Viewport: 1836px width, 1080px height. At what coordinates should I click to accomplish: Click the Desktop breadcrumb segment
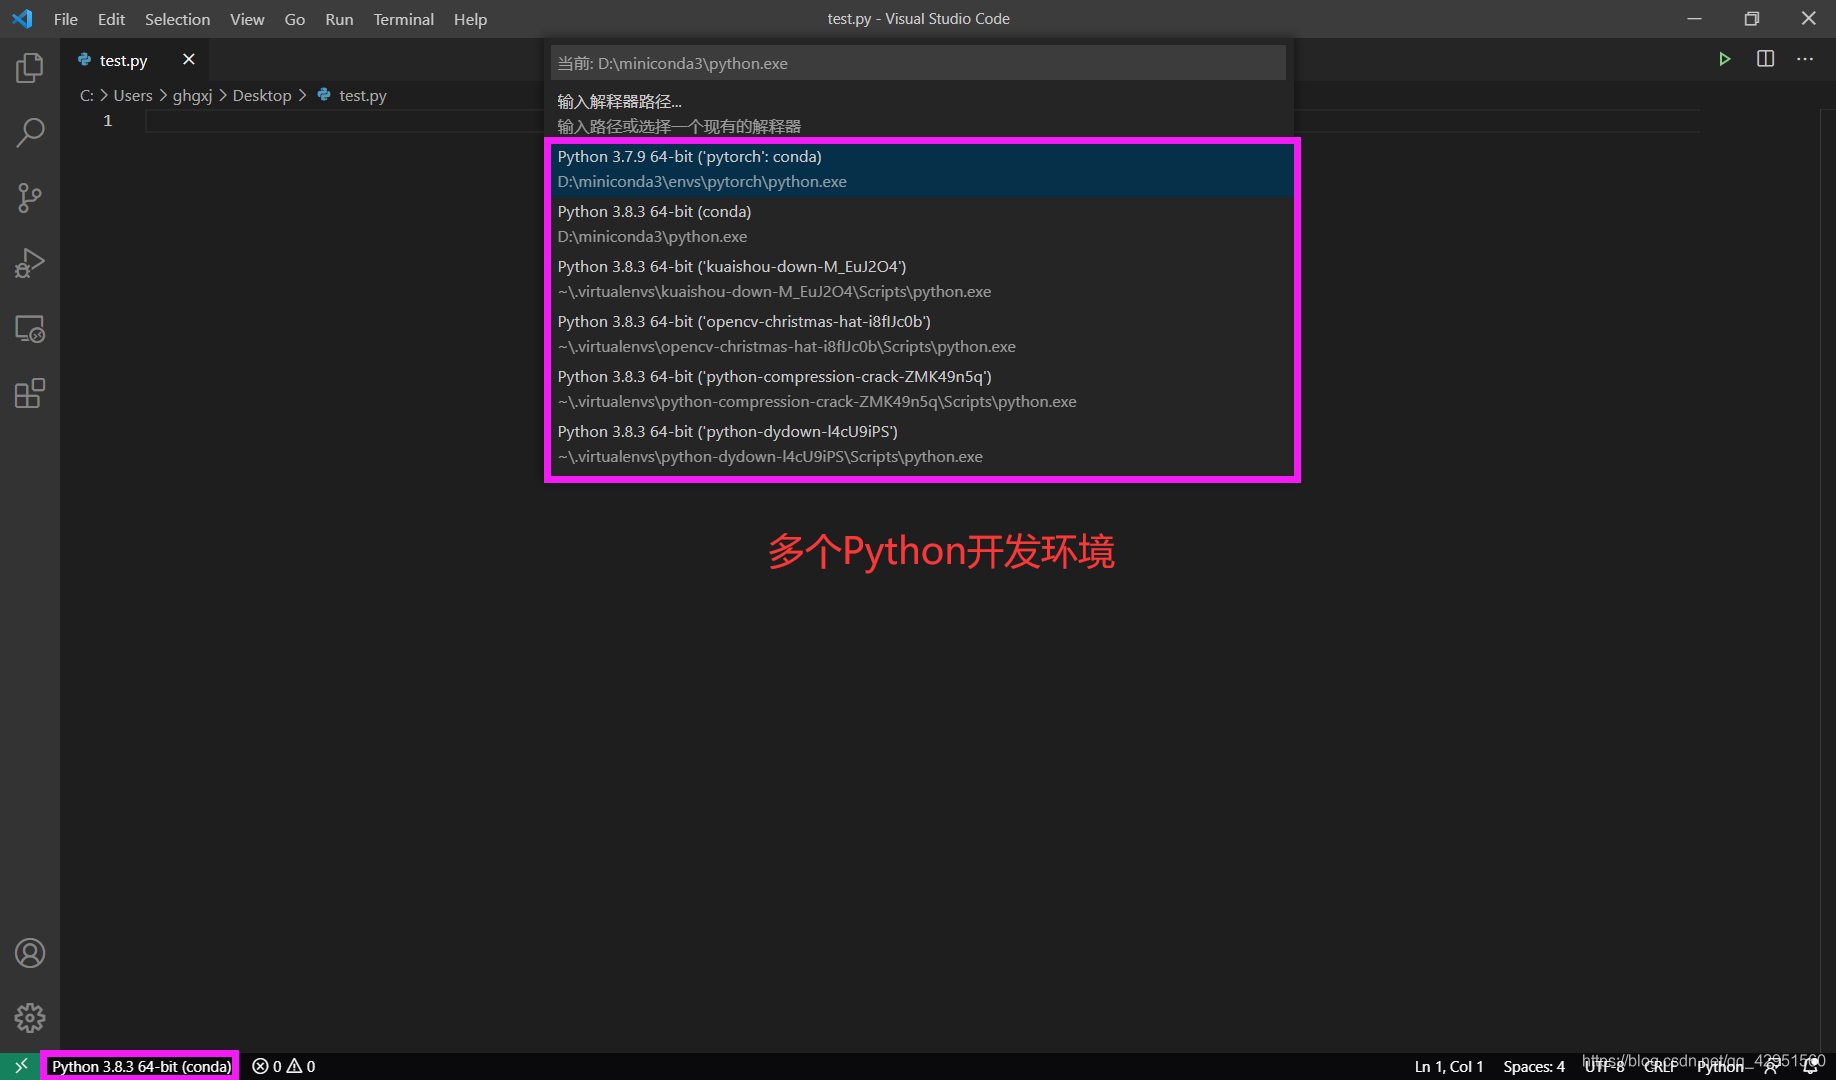(x=262, y=95)
